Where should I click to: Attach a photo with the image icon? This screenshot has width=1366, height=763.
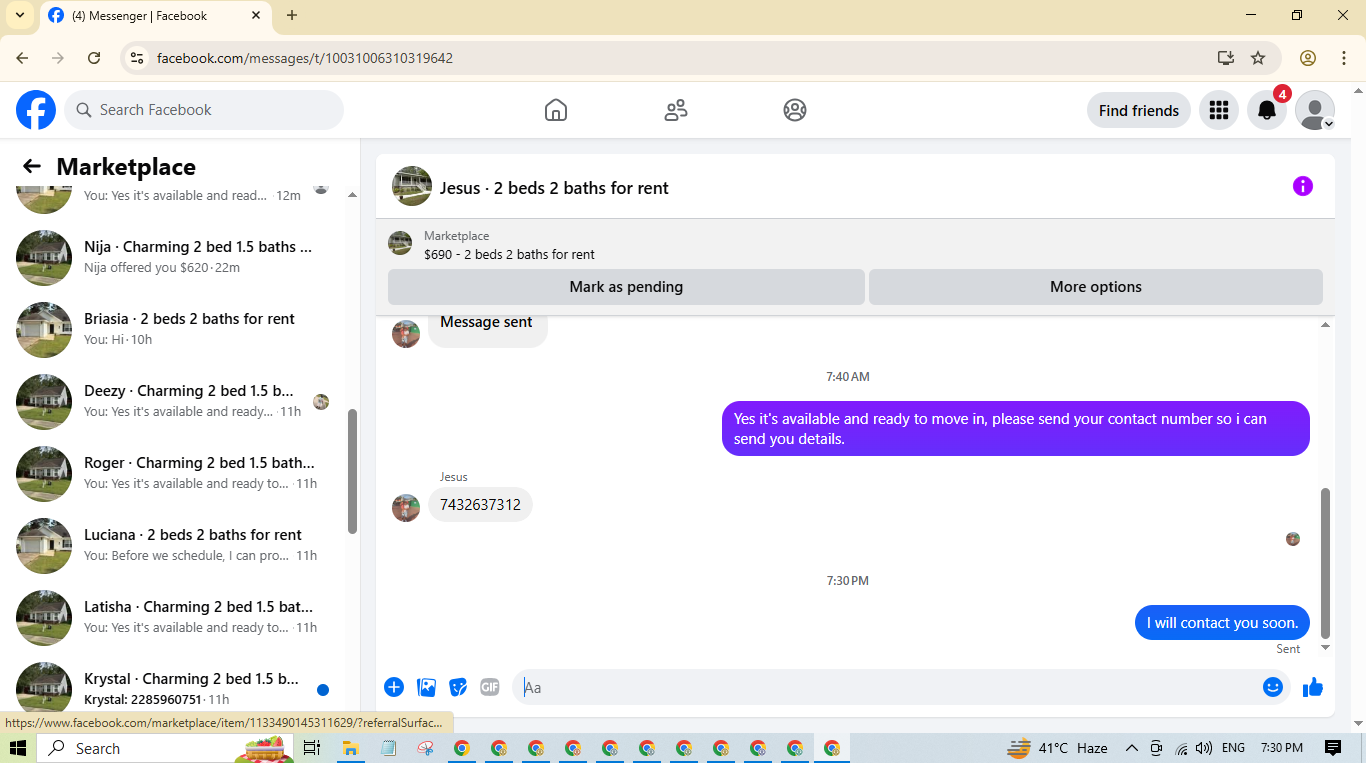click(x=426, y=687)
